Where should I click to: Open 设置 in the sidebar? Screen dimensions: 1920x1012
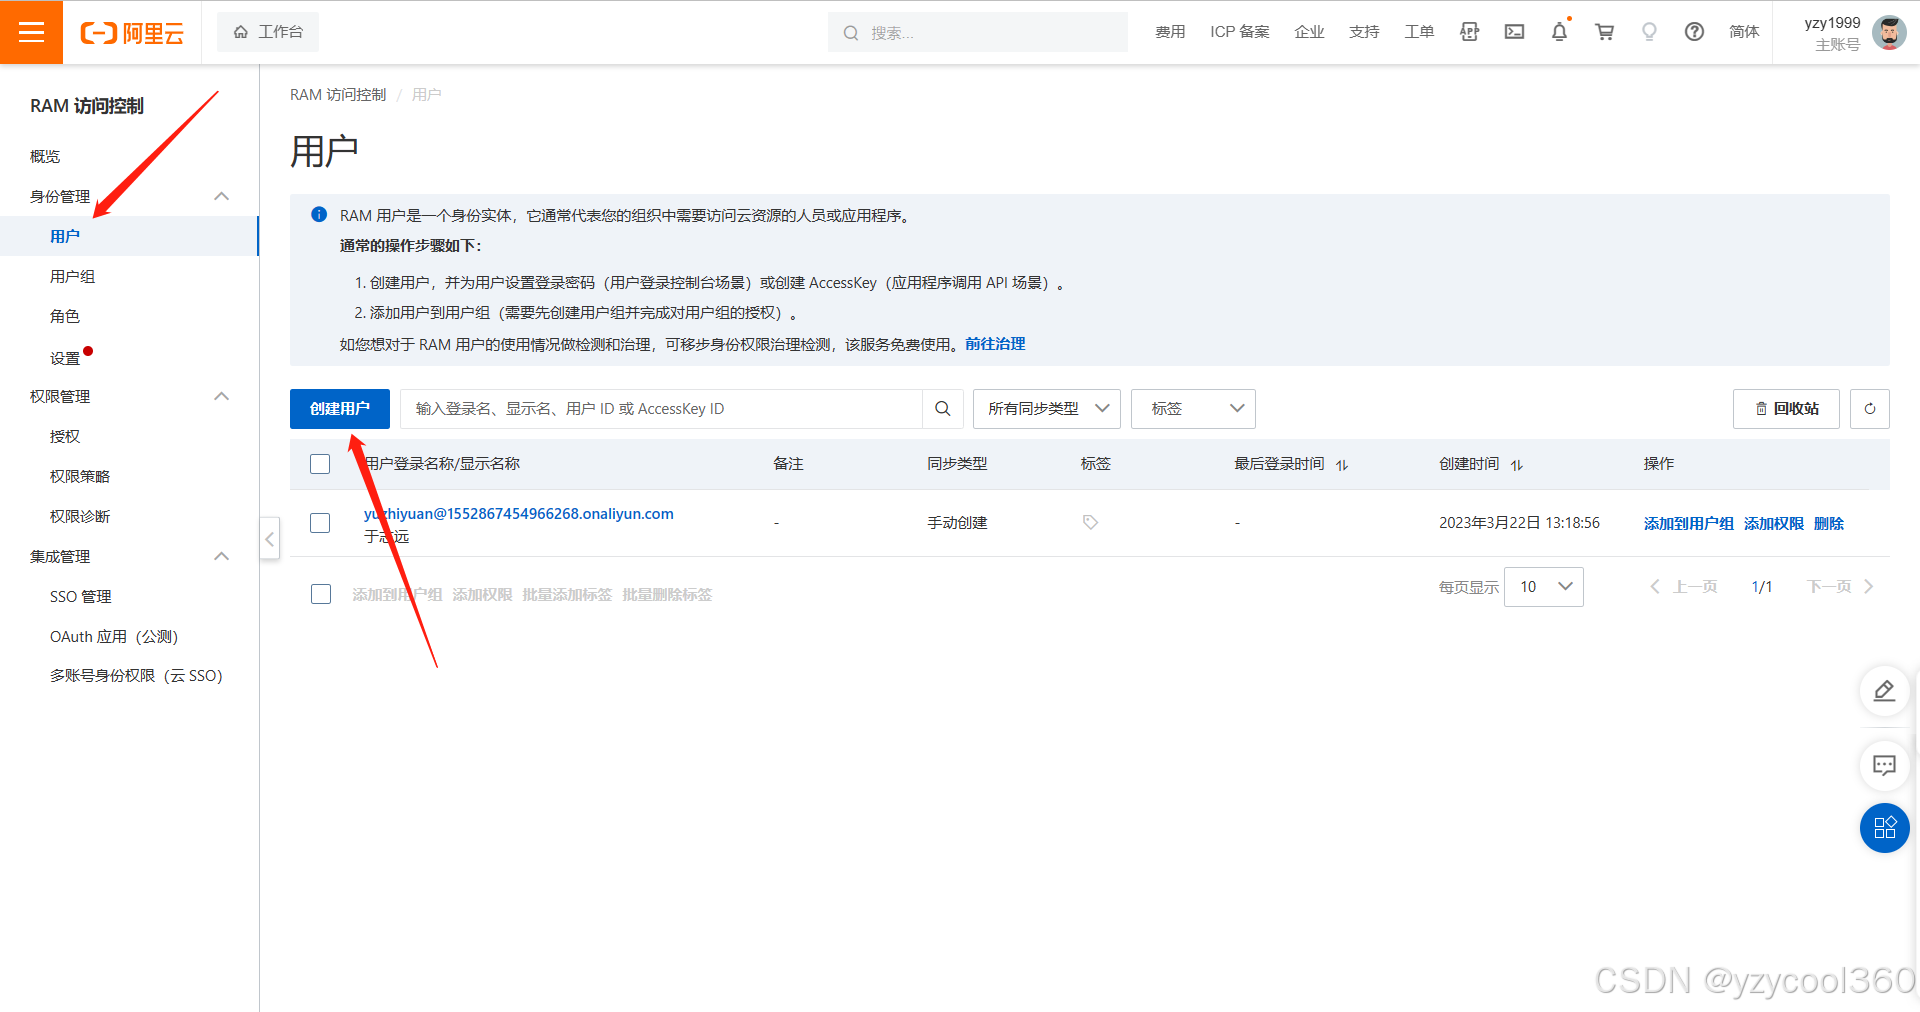65,357
